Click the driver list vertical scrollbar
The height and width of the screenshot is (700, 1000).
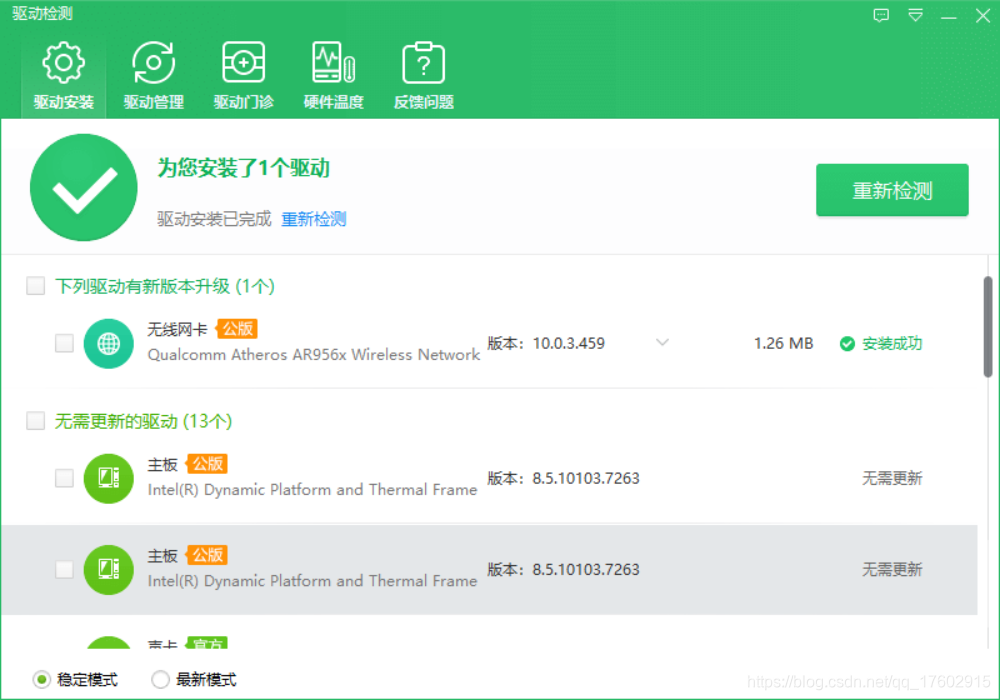point(987,326)
